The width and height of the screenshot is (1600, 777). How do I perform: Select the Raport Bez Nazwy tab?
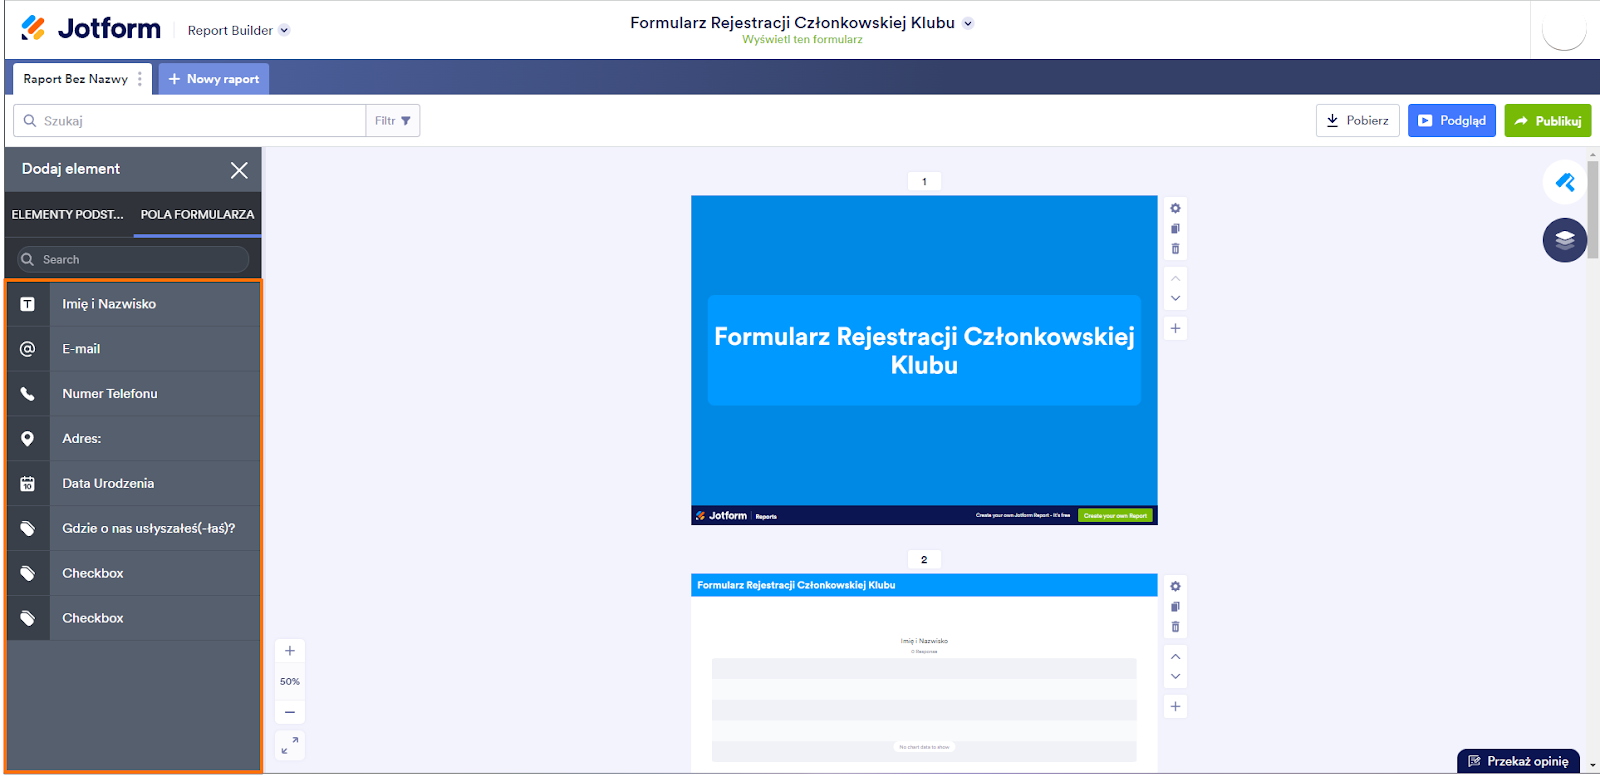76,79
